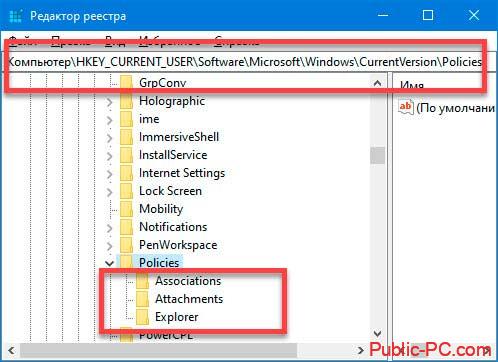The height and width of the screenshot is (362, 498).
Task: Select the Internet Settings key label
Action: pos(182,173)
